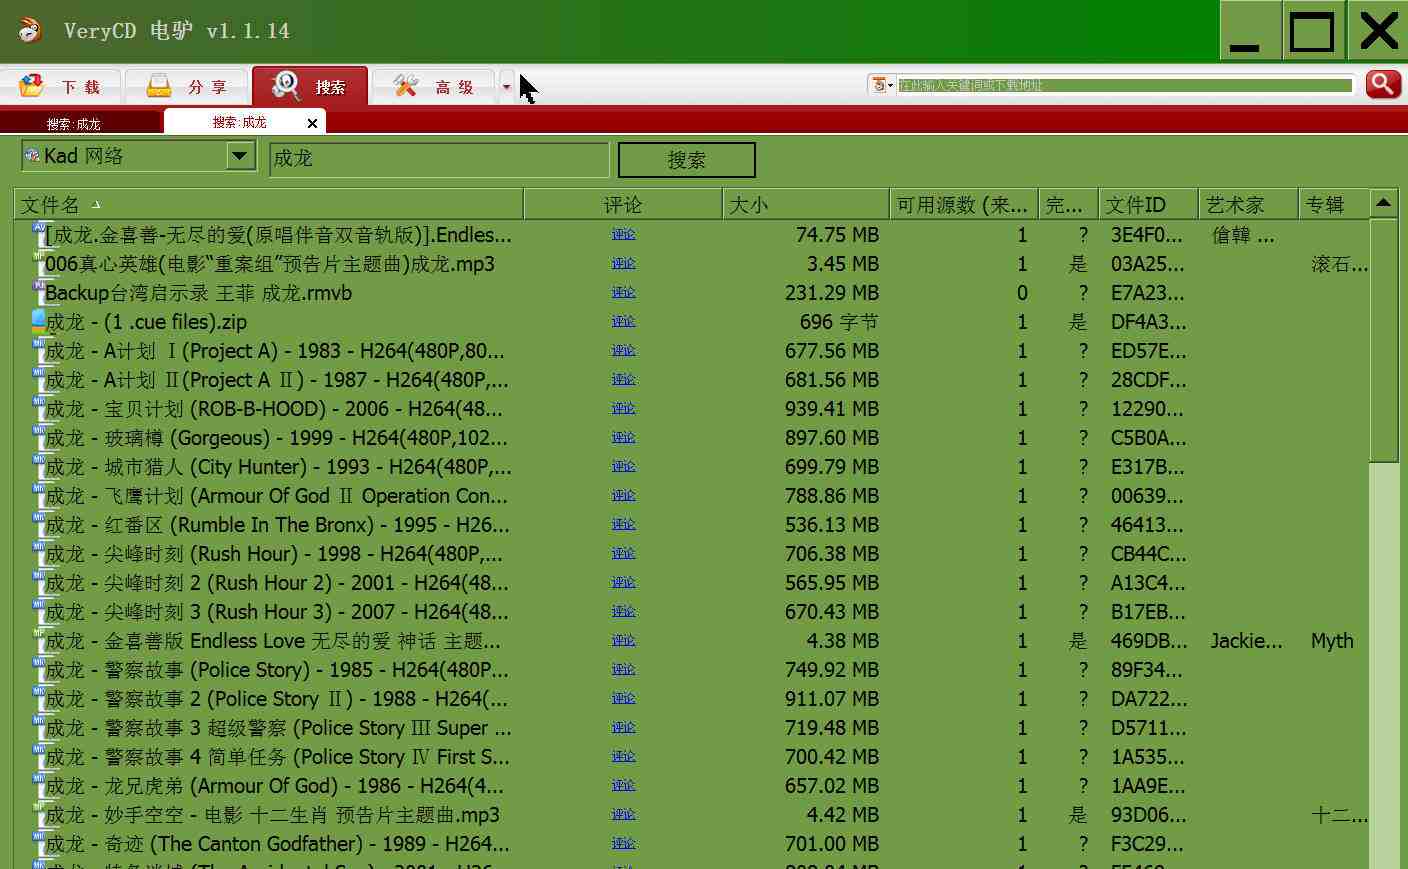Select file icon of 警察故事 4 简单任务 row

point(39,755)
